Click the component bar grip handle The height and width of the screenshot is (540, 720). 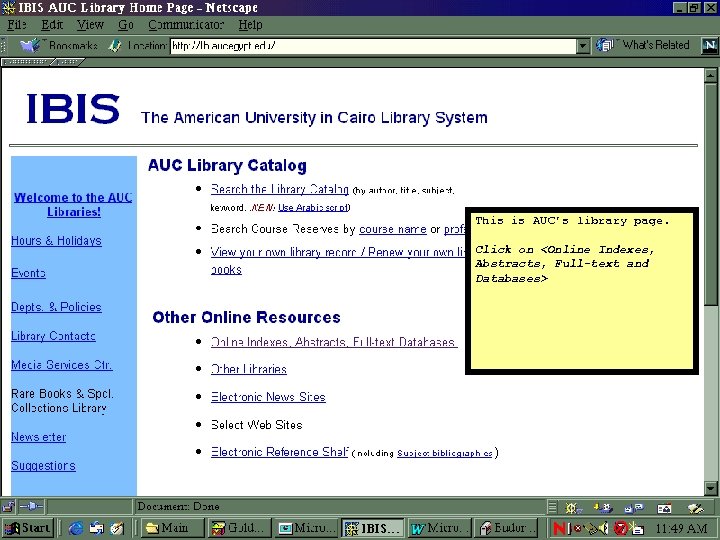[552, 507]
